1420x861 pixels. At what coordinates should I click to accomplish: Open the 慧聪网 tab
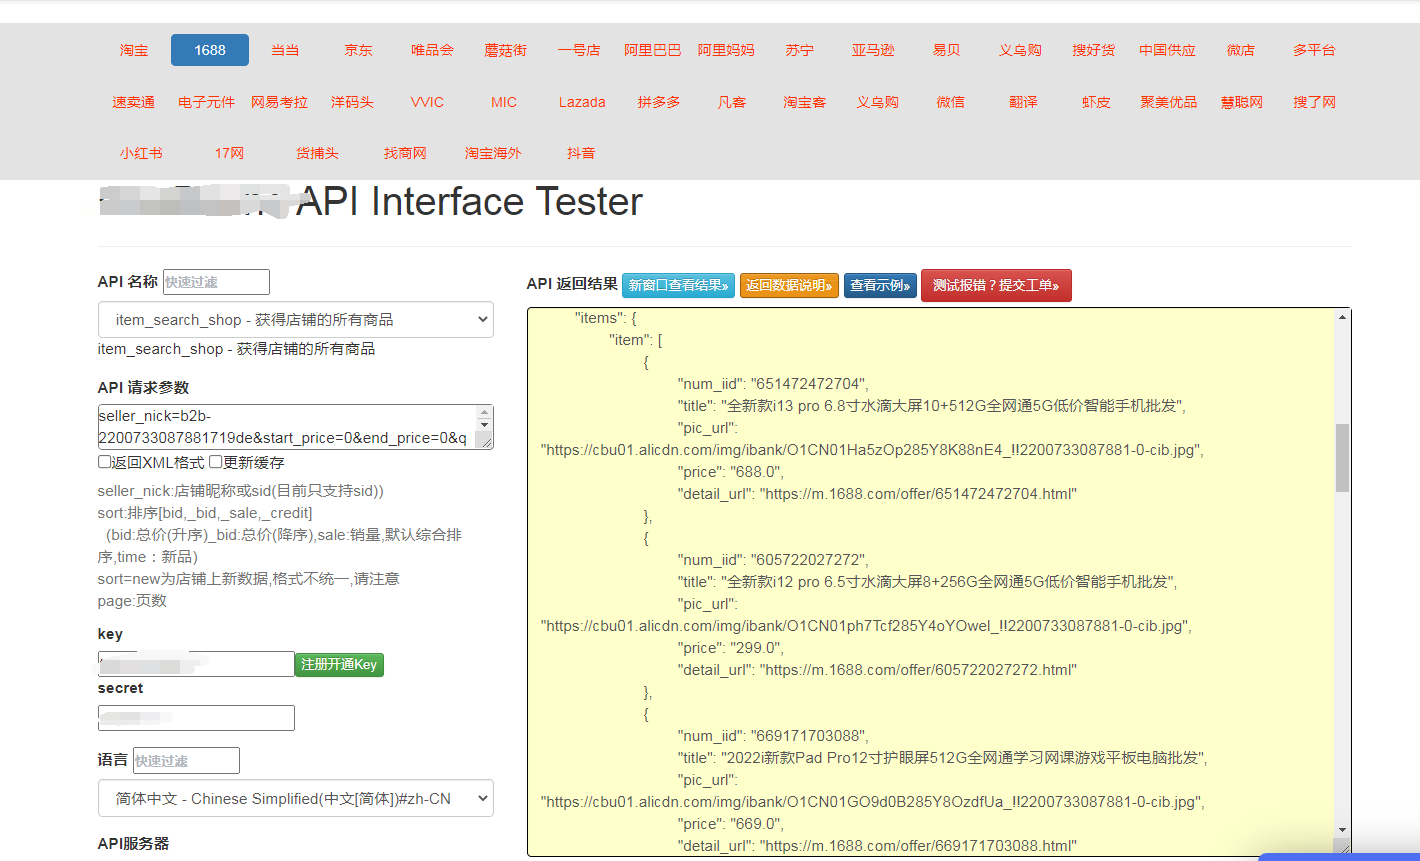click(x=1242, y=102)
